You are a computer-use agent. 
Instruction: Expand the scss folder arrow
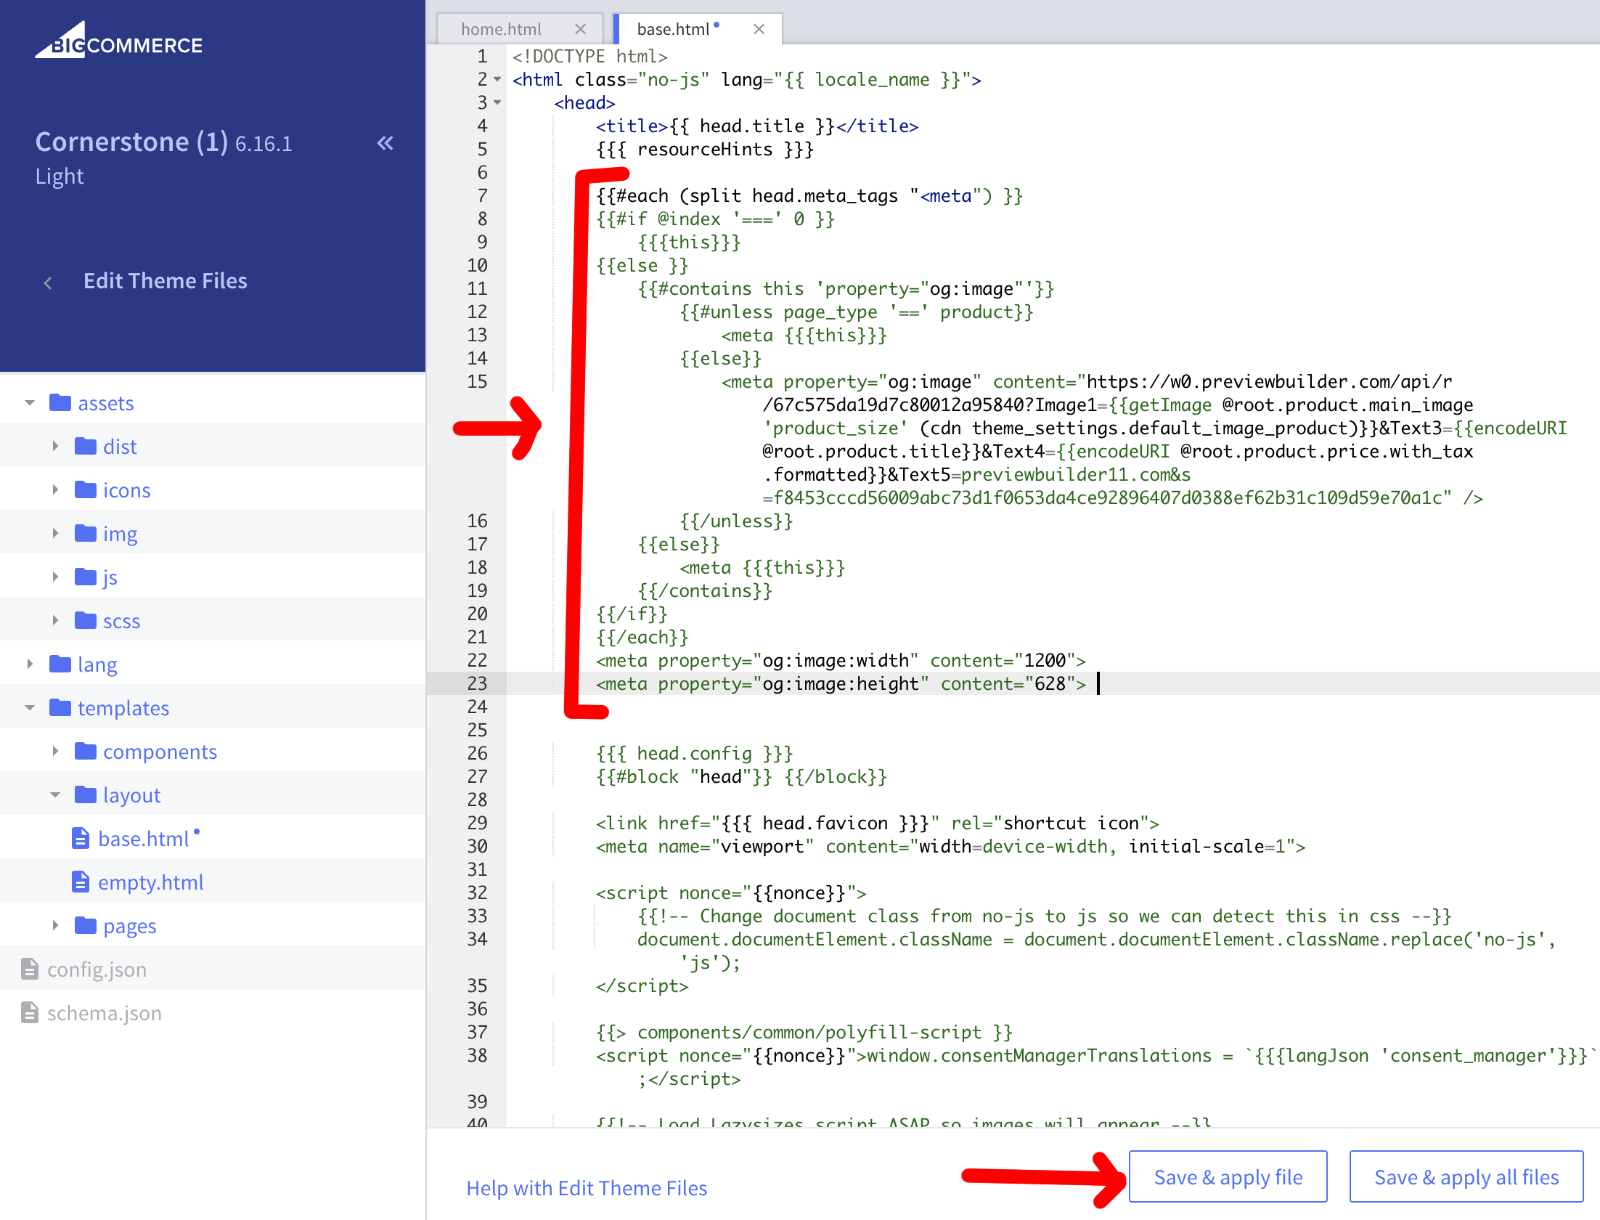coord(55,620)
